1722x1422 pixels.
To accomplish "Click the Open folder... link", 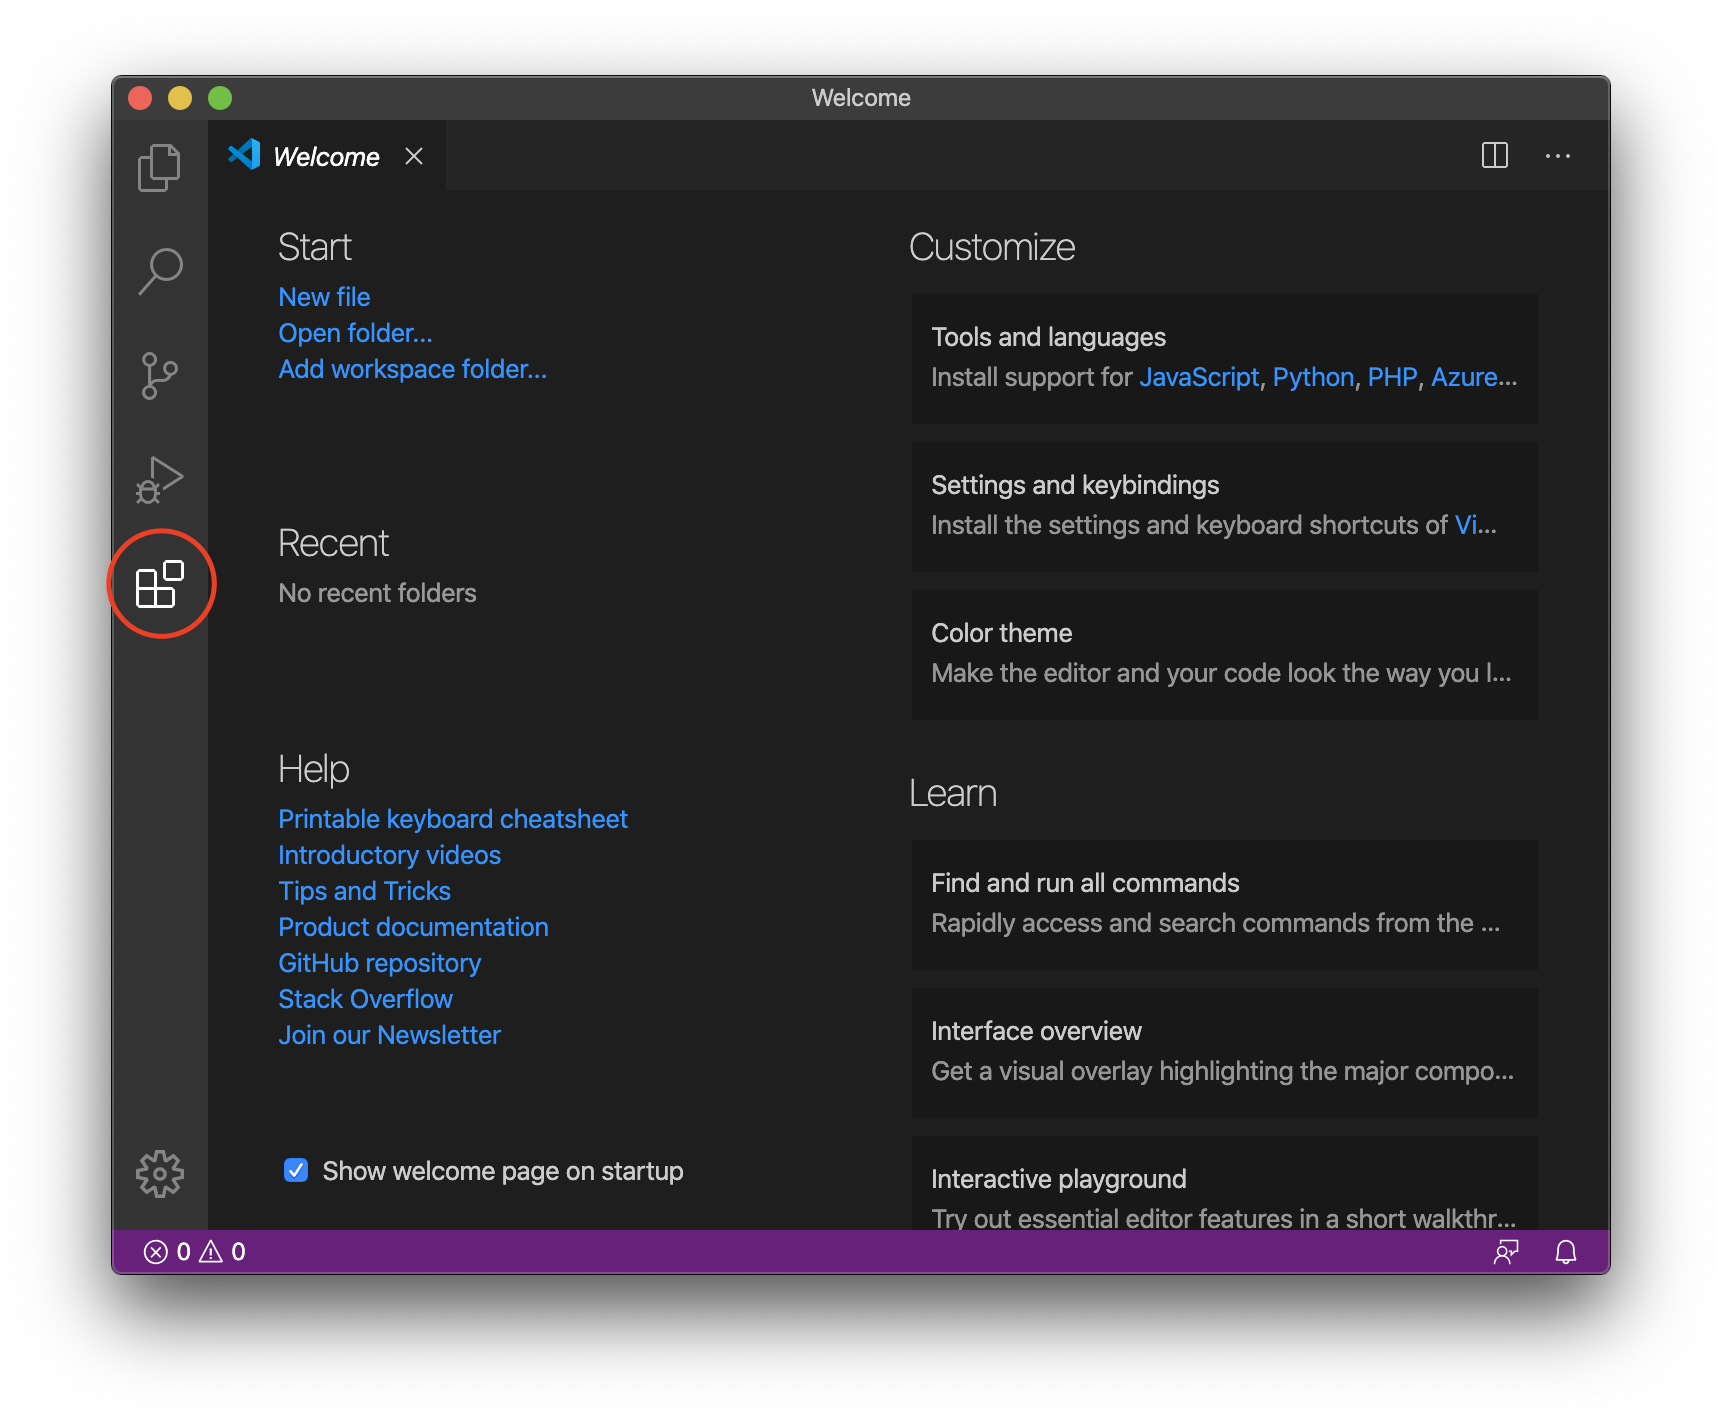I will 355,333.
